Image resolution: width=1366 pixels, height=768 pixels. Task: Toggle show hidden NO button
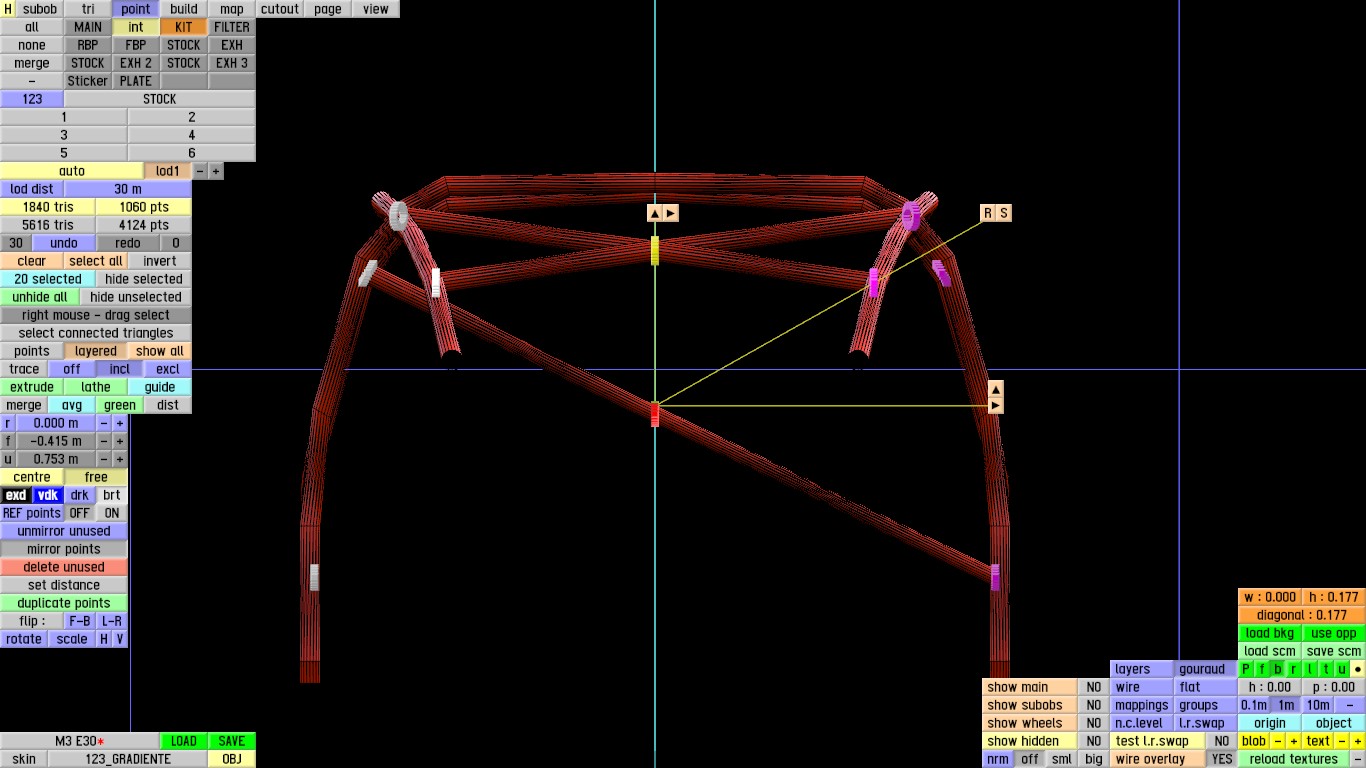1094,741
